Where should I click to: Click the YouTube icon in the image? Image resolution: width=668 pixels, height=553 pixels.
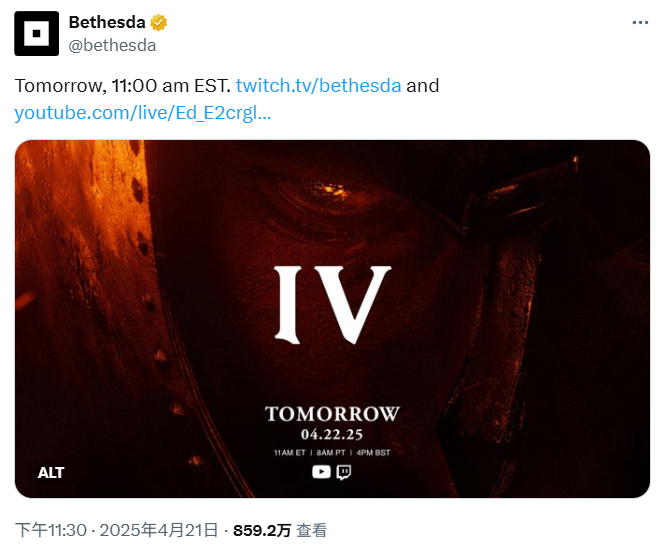point(321,471)
